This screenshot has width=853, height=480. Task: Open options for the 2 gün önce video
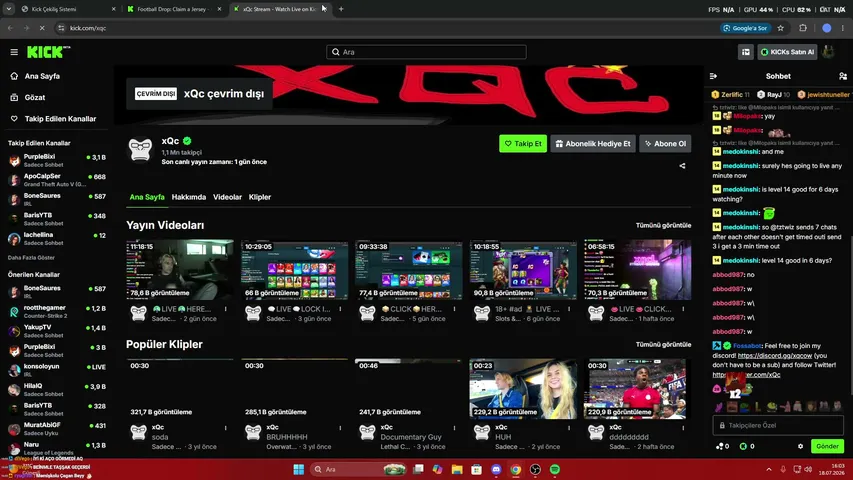pyautogui.click(x=226, y=309)
